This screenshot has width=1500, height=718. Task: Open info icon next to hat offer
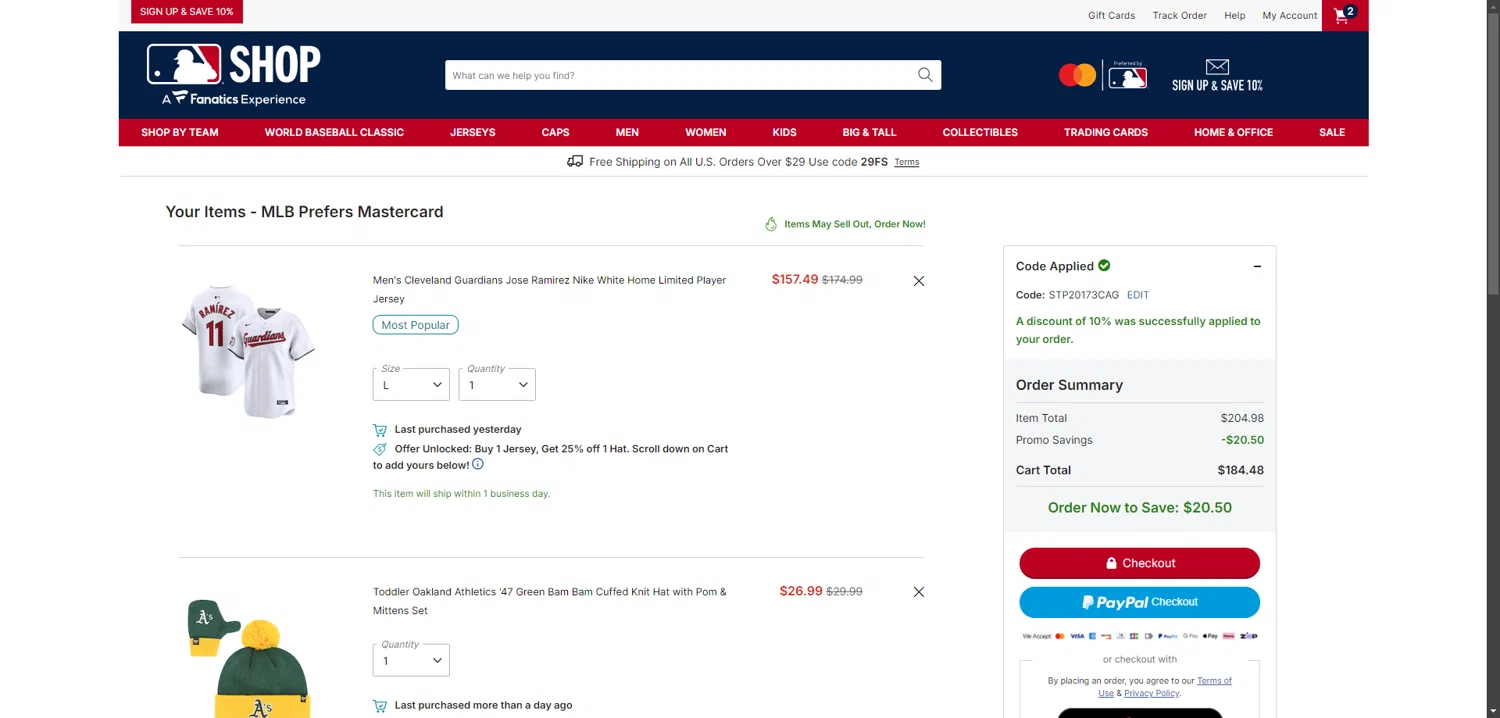pyautogui.click(x=478, y=464)
